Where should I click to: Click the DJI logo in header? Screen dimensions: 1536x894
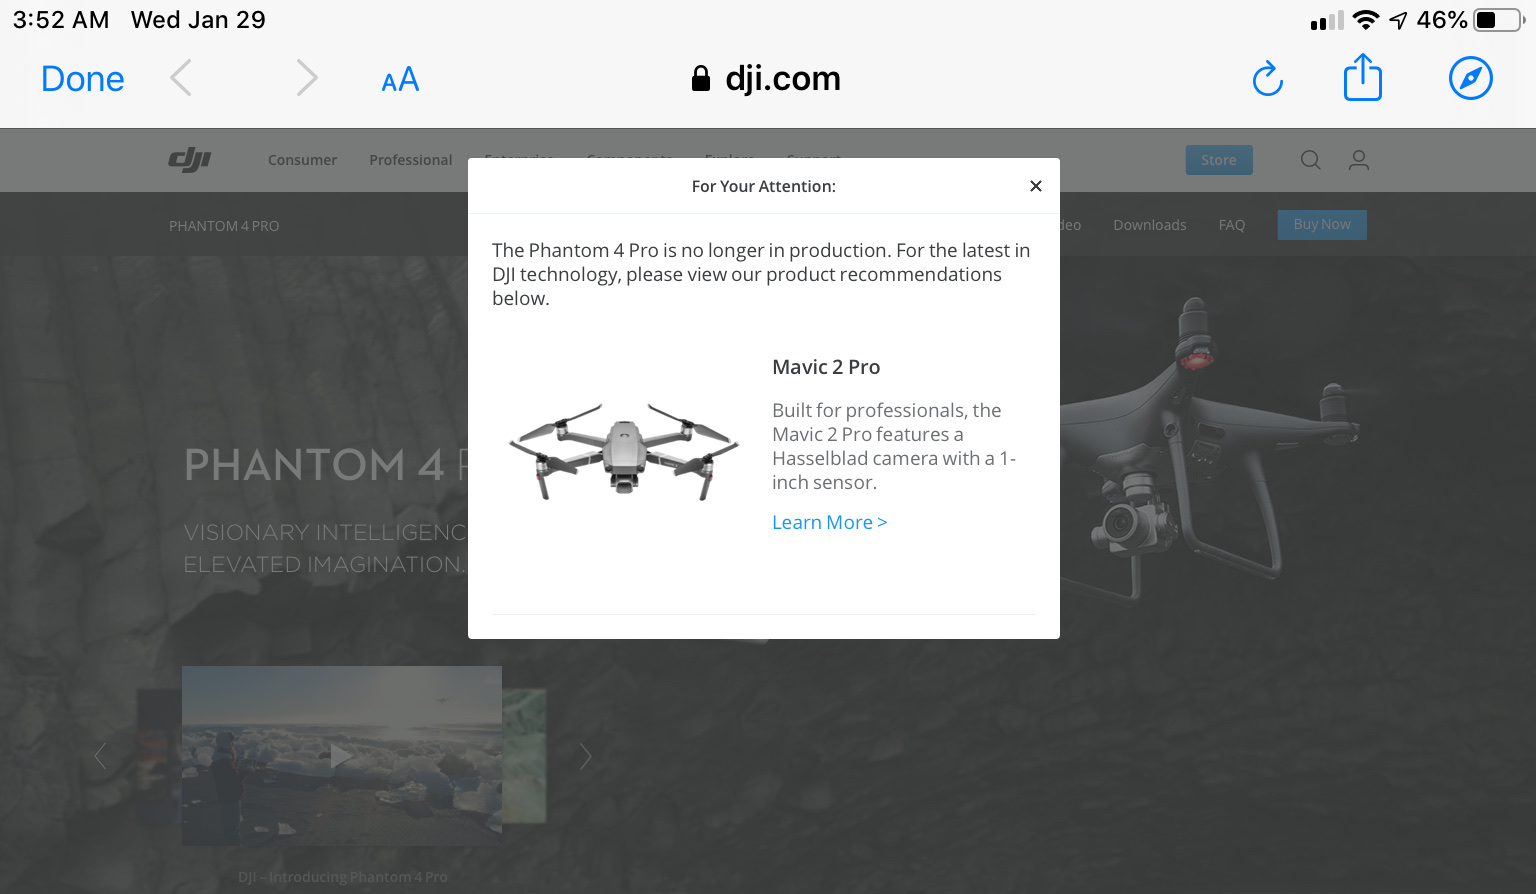[x=190, y=159]
